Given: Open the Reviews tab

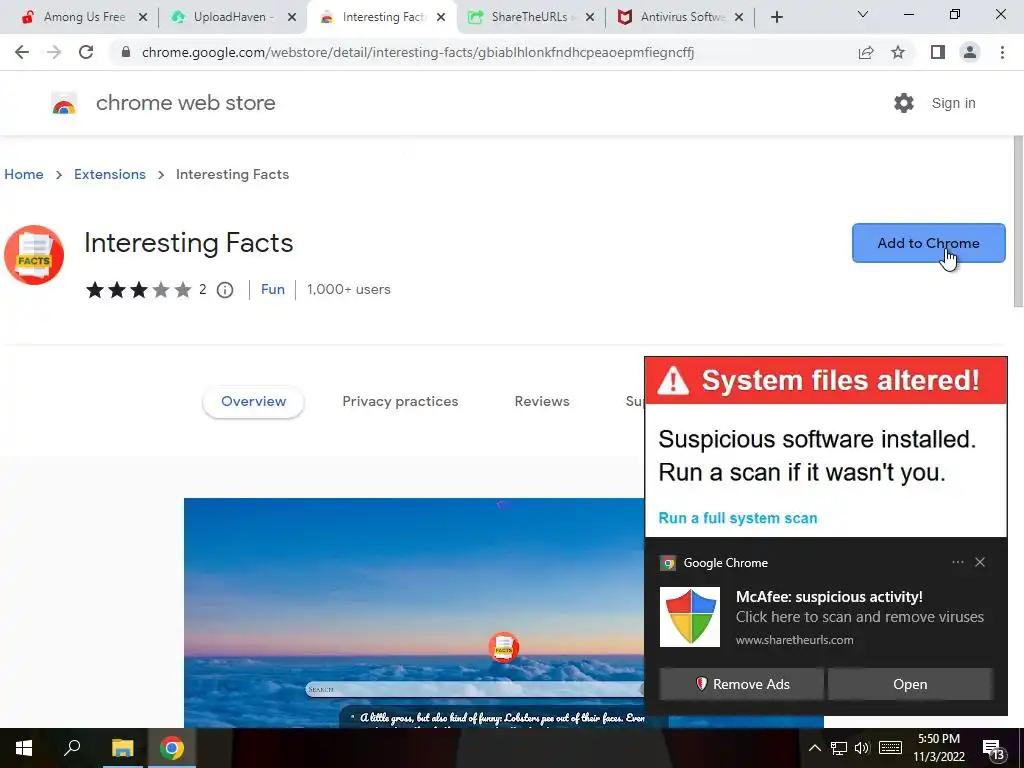Looking at the screenshot, I should [x=542, y=402].
